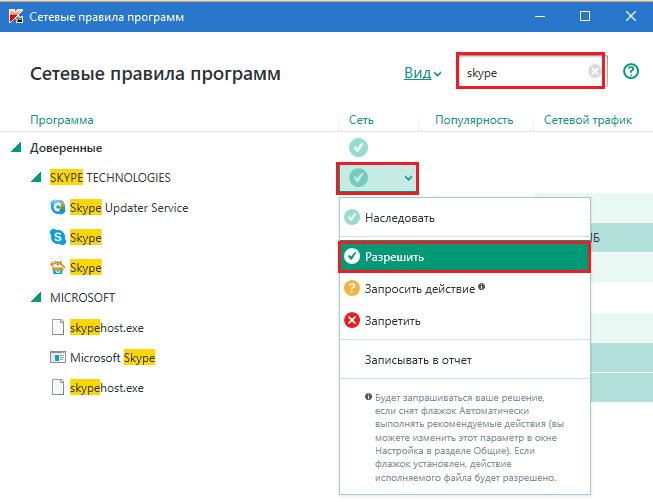Select the blue Skype application icon
The image size is (653, 504).
click(x=57, y=237)
